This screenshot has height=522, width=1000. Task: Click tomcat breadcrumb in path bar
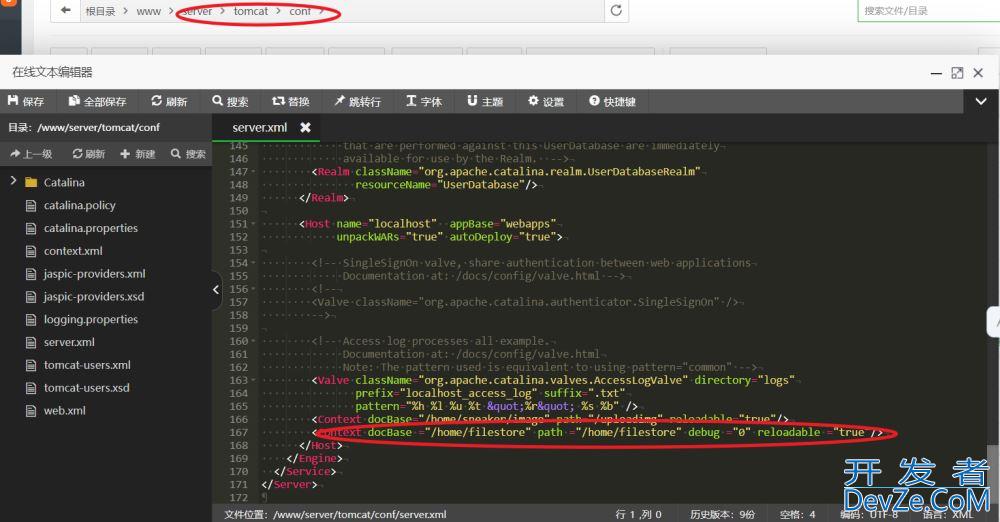pyautogui.click(x=251, y=11)
